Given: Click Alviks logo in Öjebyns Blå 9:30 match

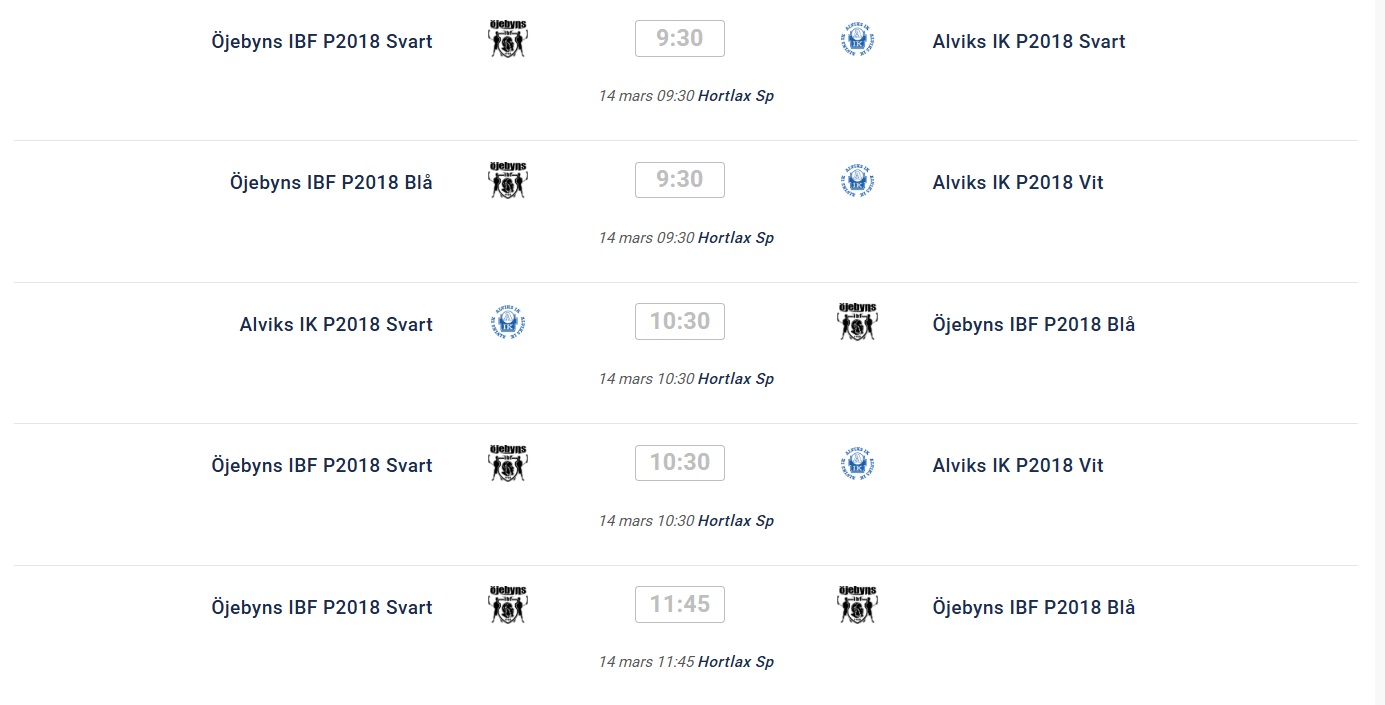Looking at the screenshot, I should (x=857, y=181).
